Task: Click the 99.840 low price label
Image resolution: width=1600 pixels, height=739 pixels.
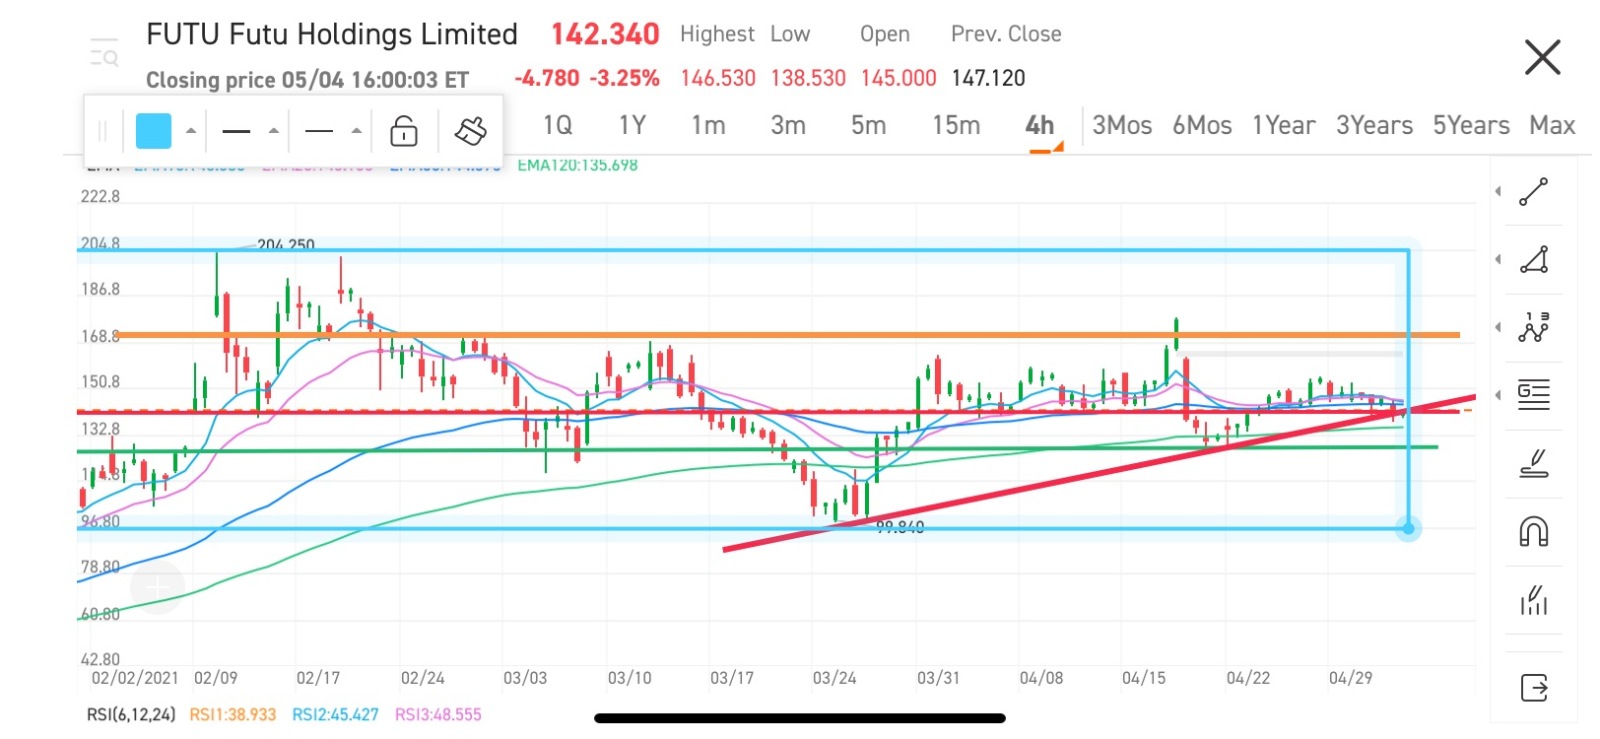Action: (x=900, y=527)
